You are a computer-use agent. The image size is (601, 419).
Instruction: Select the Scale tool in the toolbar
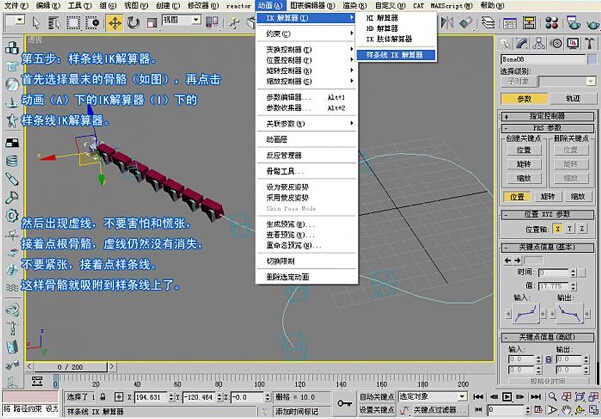[x=152, y=23]
